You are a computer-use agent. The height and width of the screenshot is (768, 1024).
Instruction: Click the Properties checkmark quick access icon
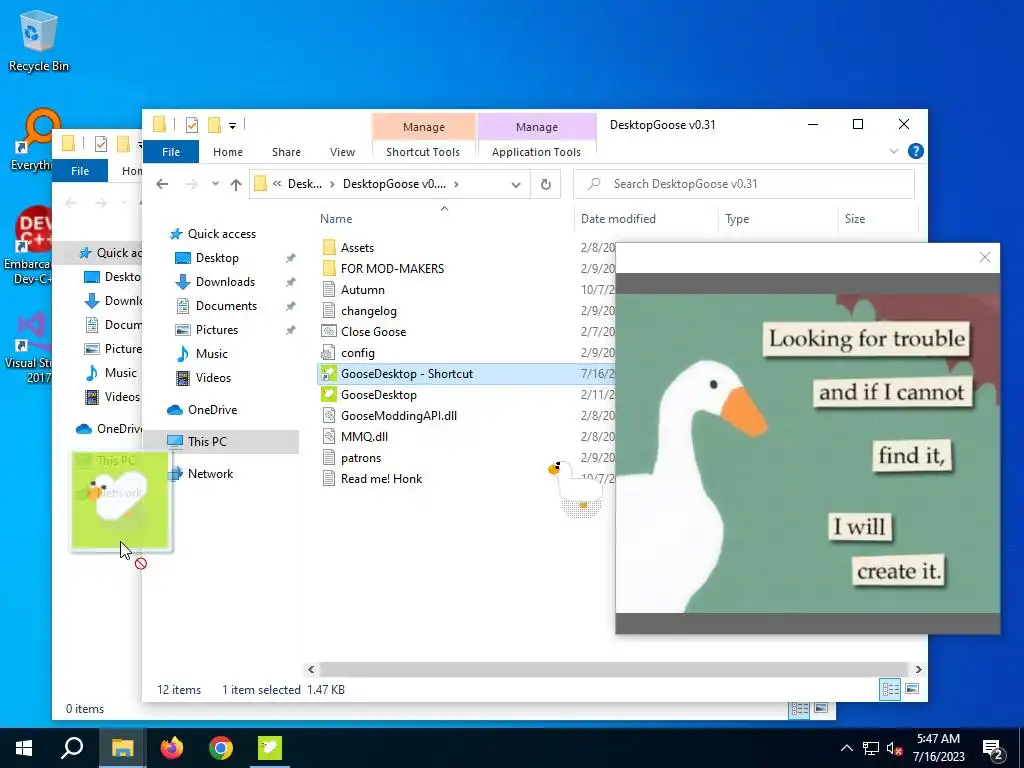[191, 124]
